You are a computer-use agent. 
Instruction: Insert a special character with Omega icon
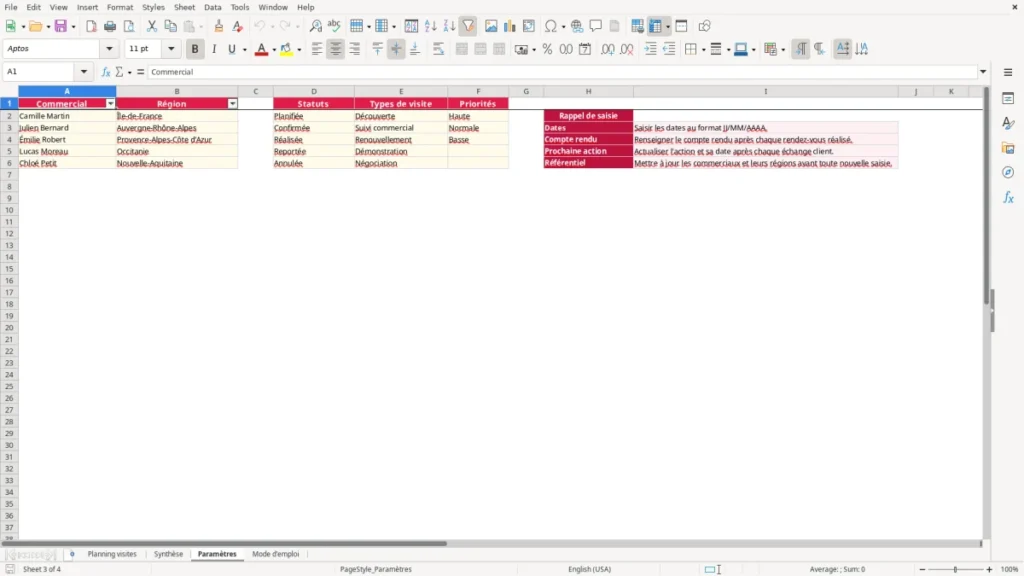coord(551,26)
